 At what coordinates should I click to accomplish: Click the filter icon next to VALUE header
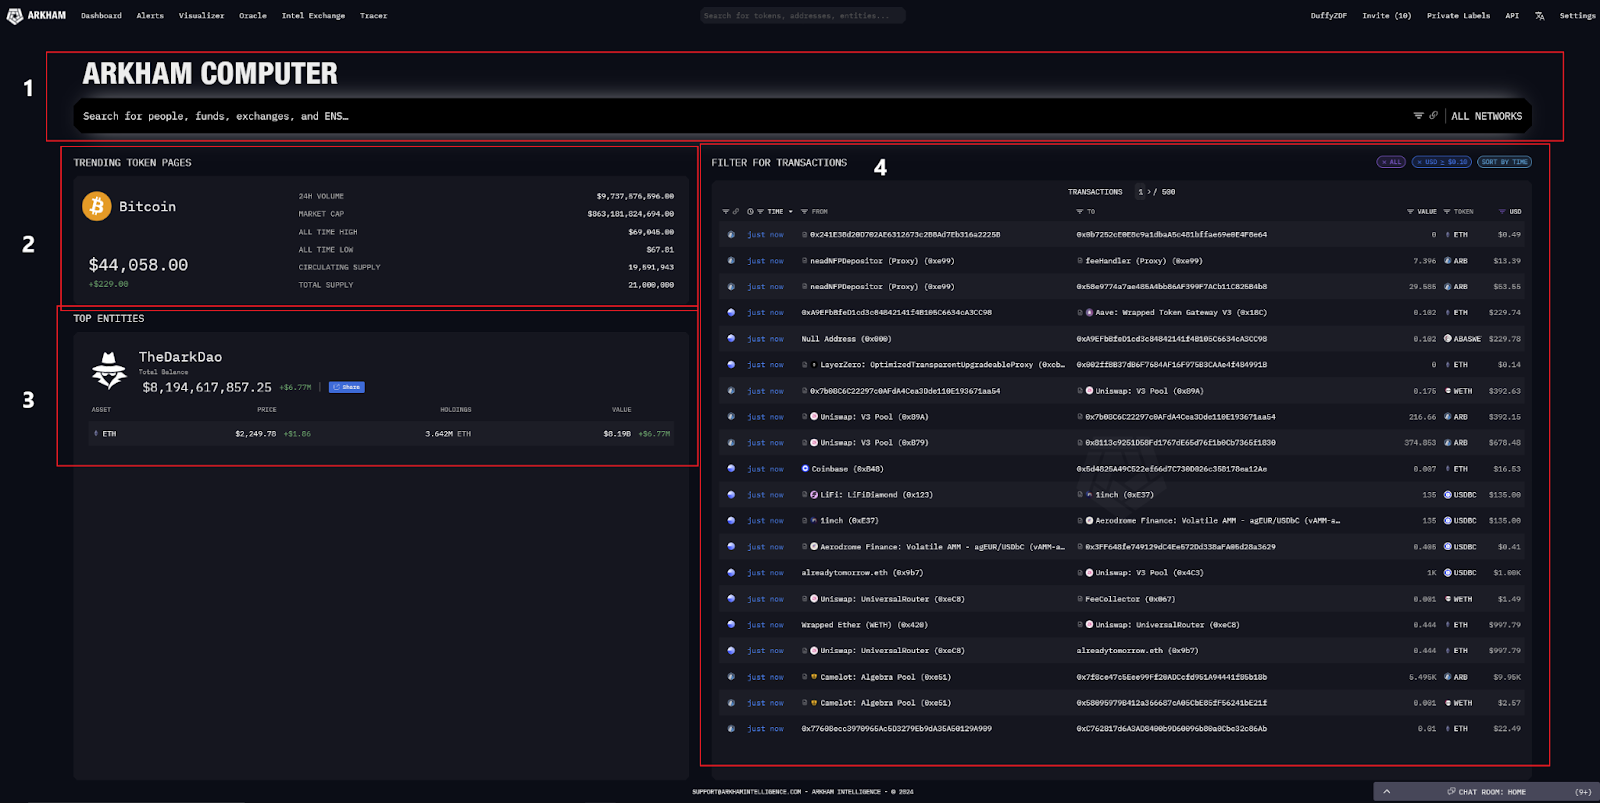pos(1410,212)
